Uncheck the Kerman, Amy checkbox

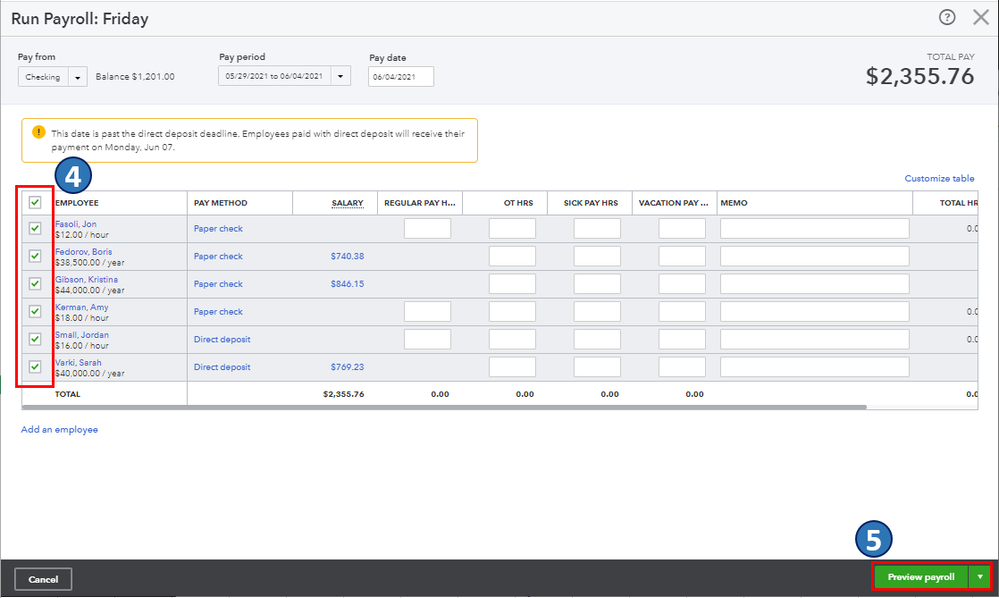click(x=35, y=311)
